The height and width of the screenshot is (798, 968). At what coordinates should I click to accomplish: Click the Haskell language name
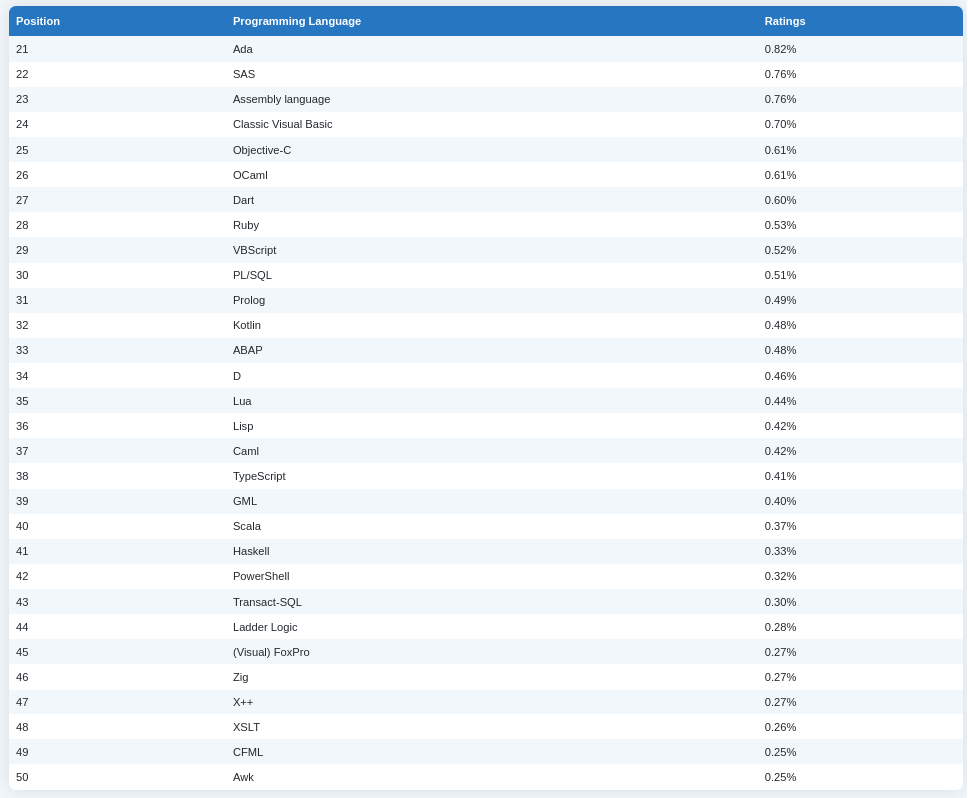[251, 551]
